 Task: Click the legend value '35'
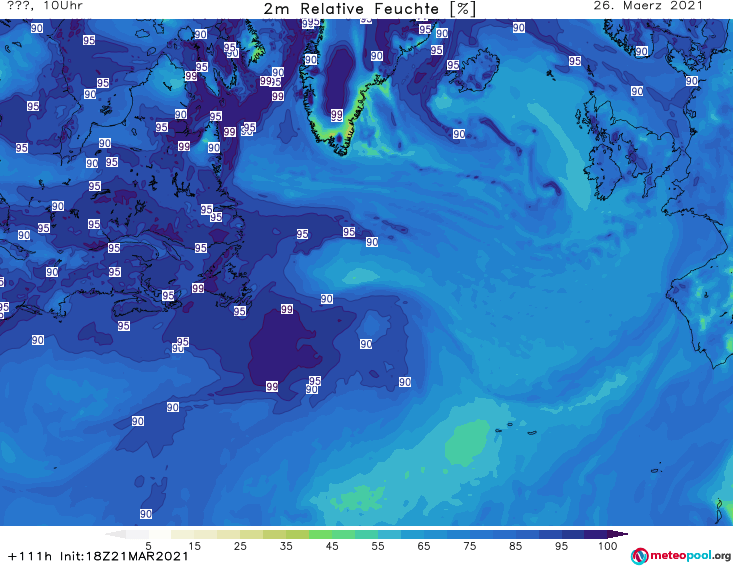pos(286,546)
